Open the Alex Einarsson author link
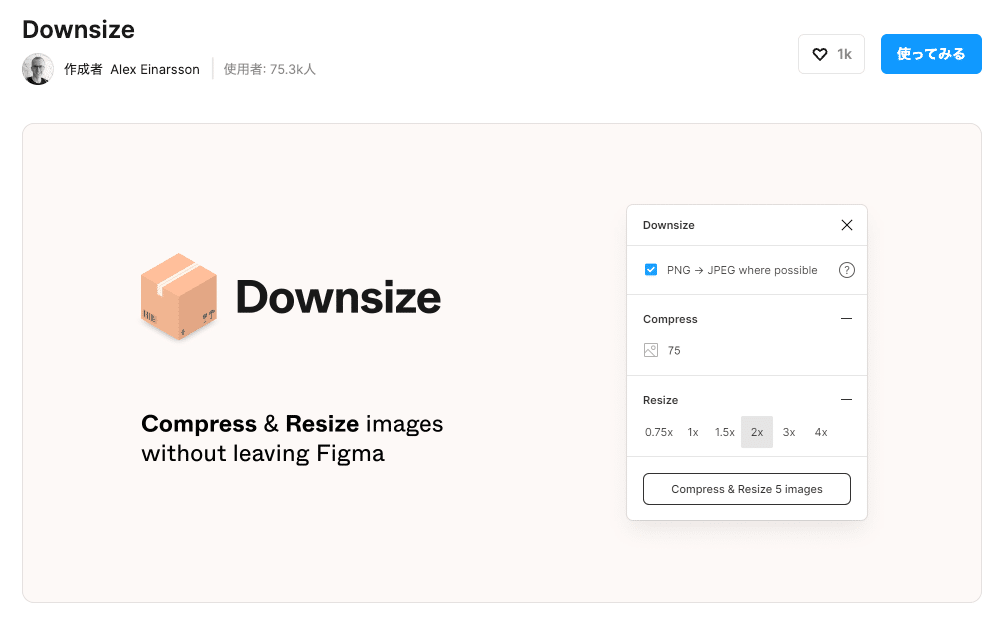The image size is (1005, 621). tap(154, 69)
